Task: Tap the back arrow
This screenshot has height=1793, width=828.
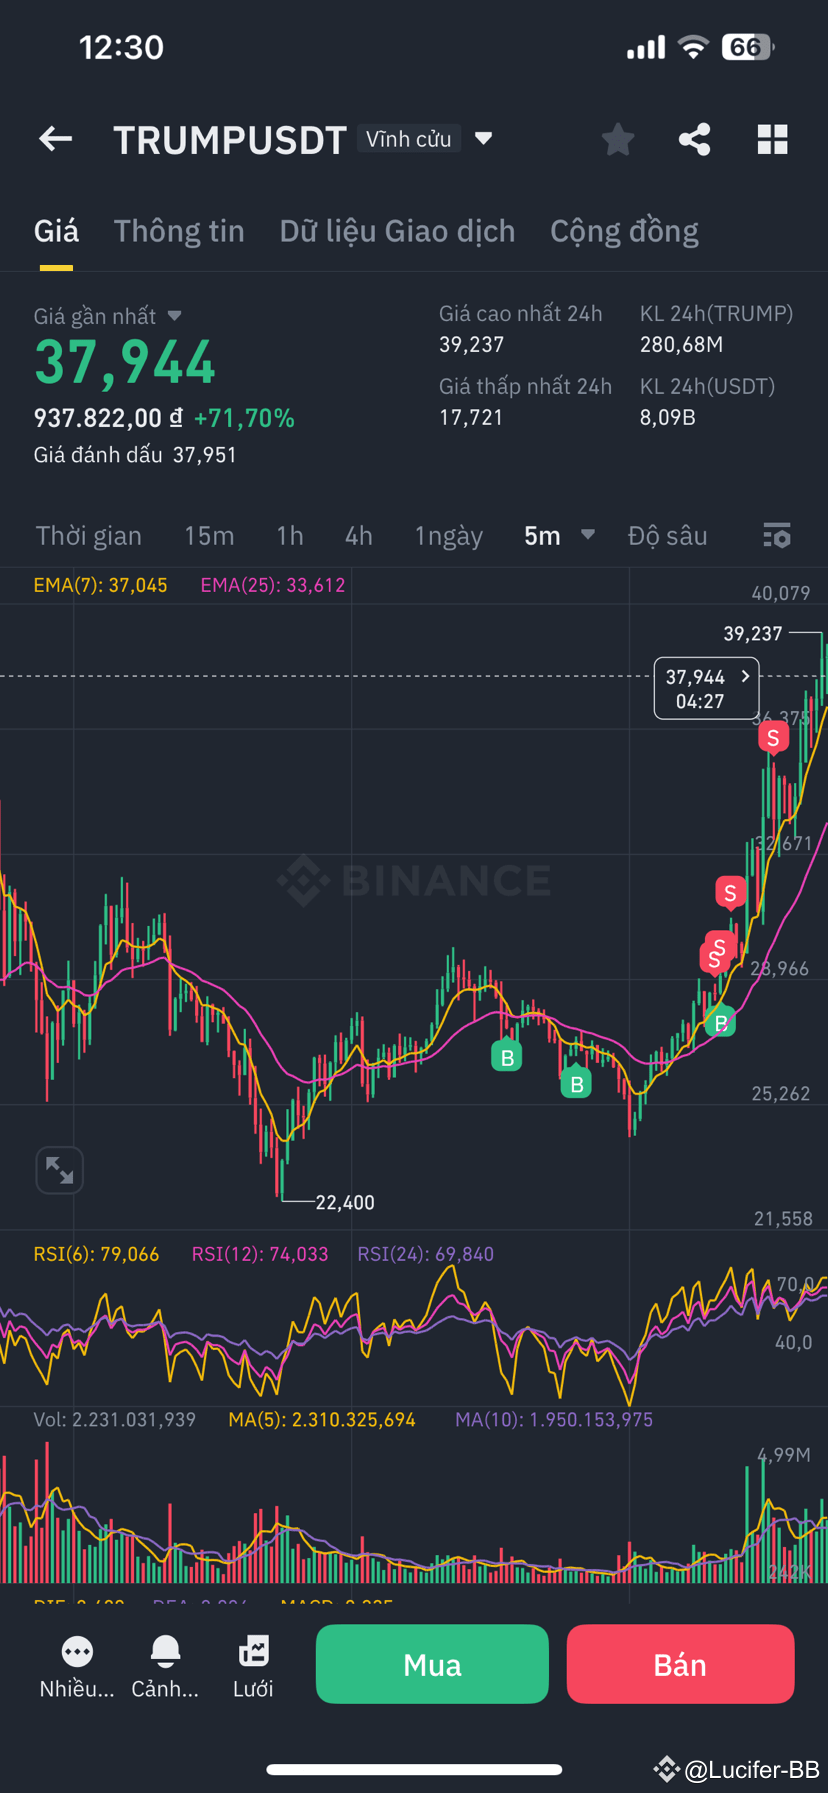Action: click(56, 139)
